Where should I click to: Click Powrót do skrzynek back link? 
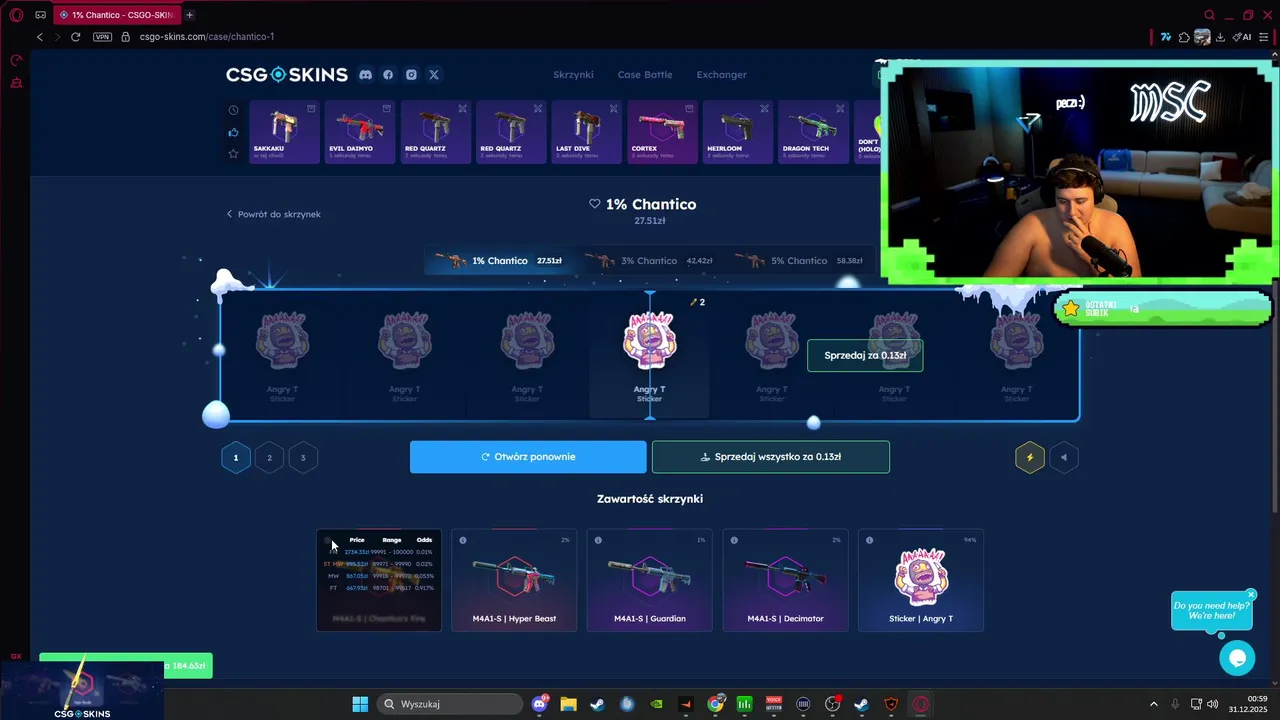pyautogui.click(x=273, y=214)
